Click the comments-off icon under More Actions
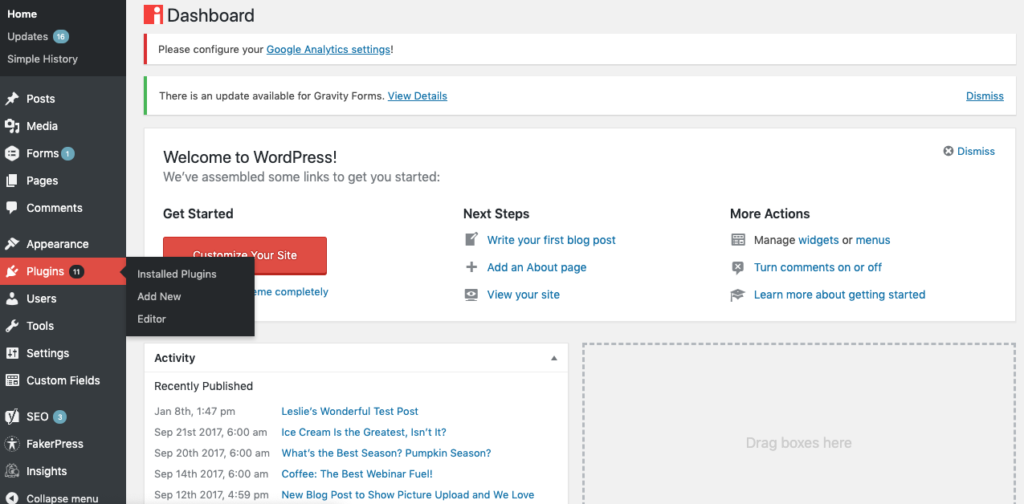The width and height of the screenshot is (1024, 504). [x=738, y=267]
